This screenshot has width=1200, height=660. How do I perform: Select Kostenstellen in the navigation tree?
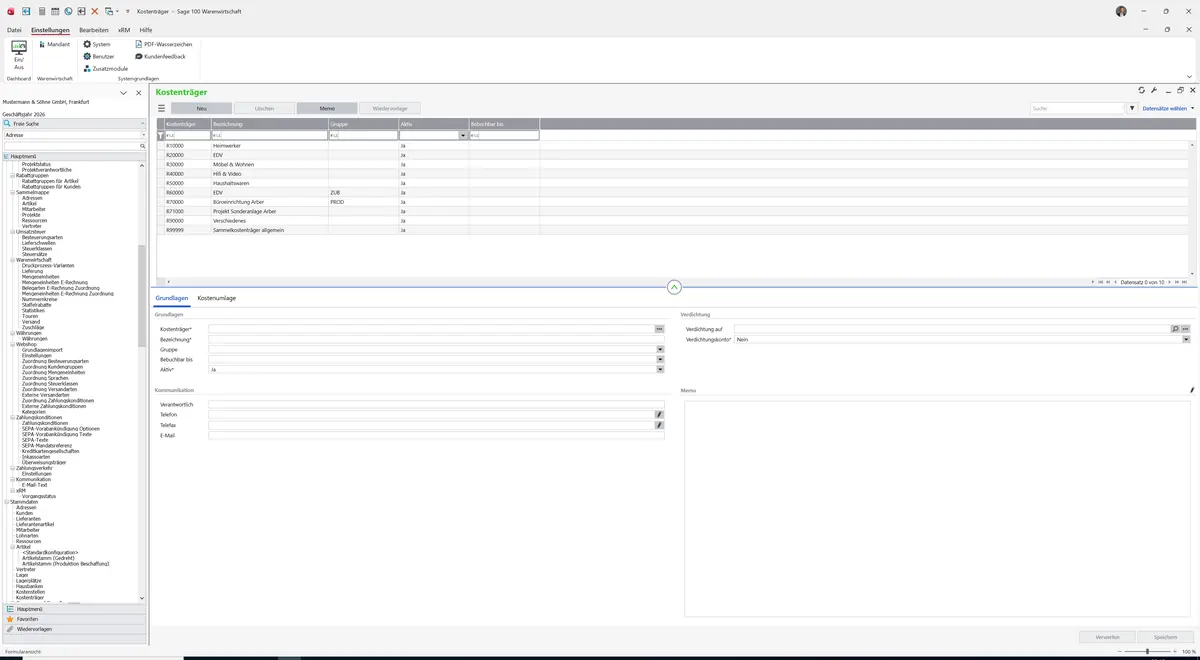coord(30,591)
